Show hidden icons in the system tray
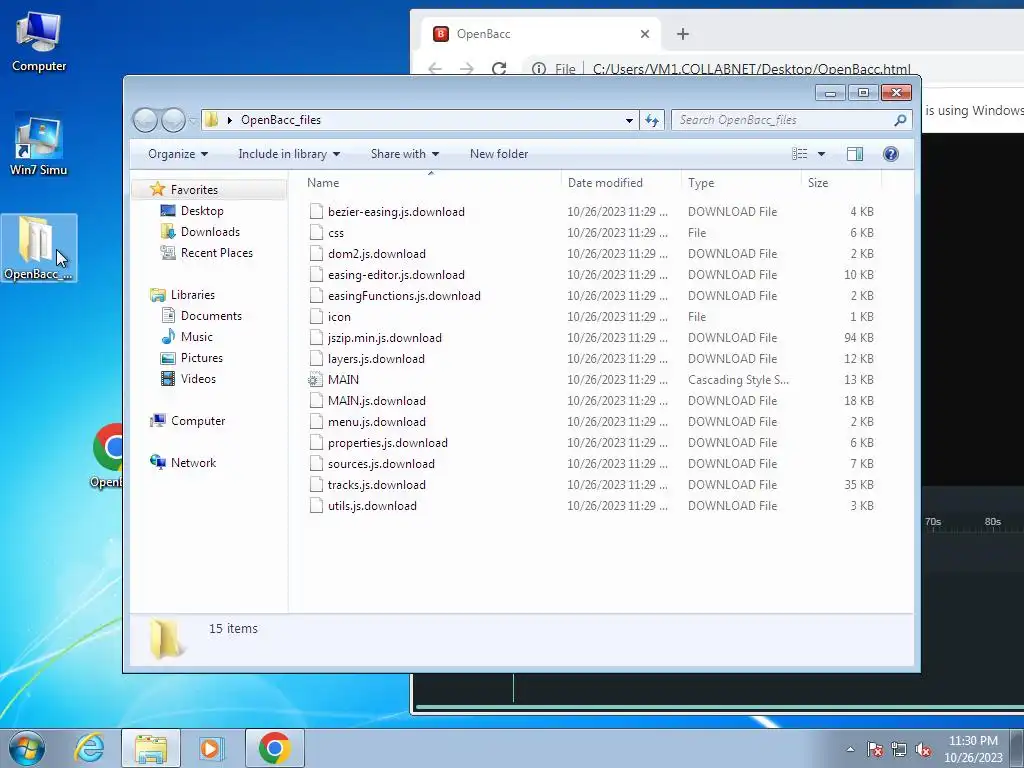The height and width of the screenshot is (768, 1024). click(850, 749)
